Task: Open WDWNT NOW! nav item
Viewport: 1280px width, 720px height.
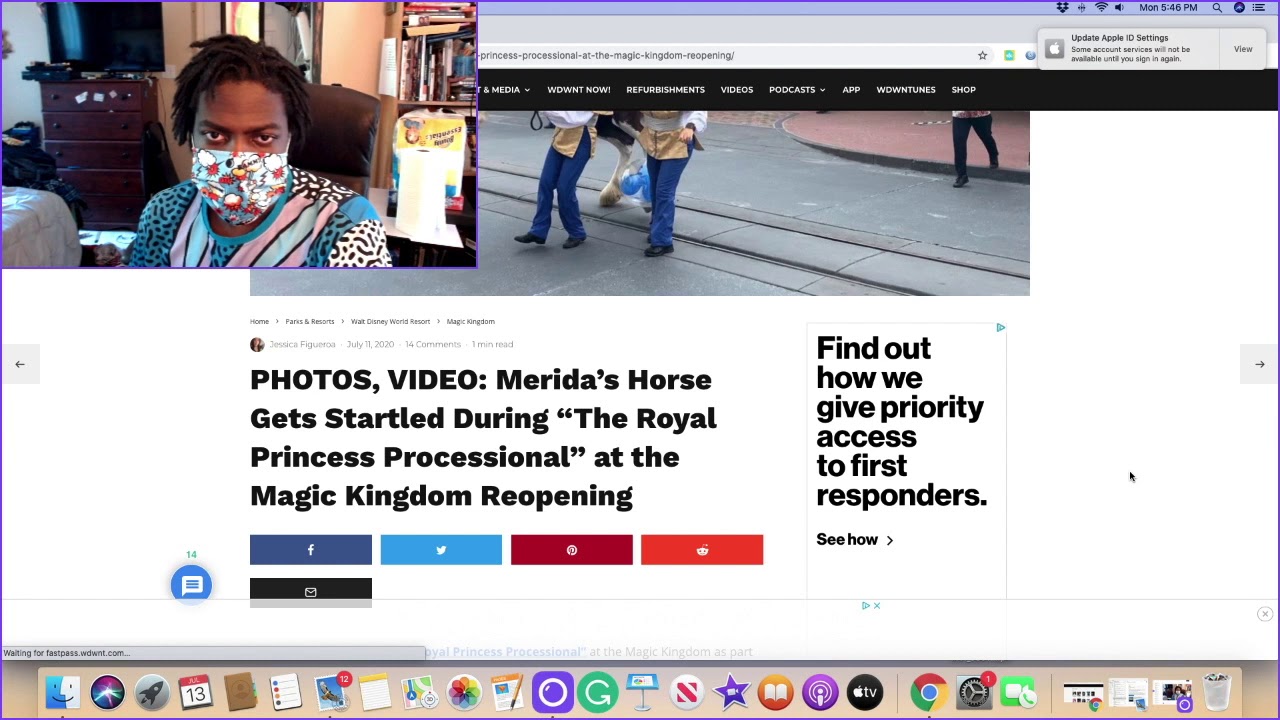Action: click(578, 90)
